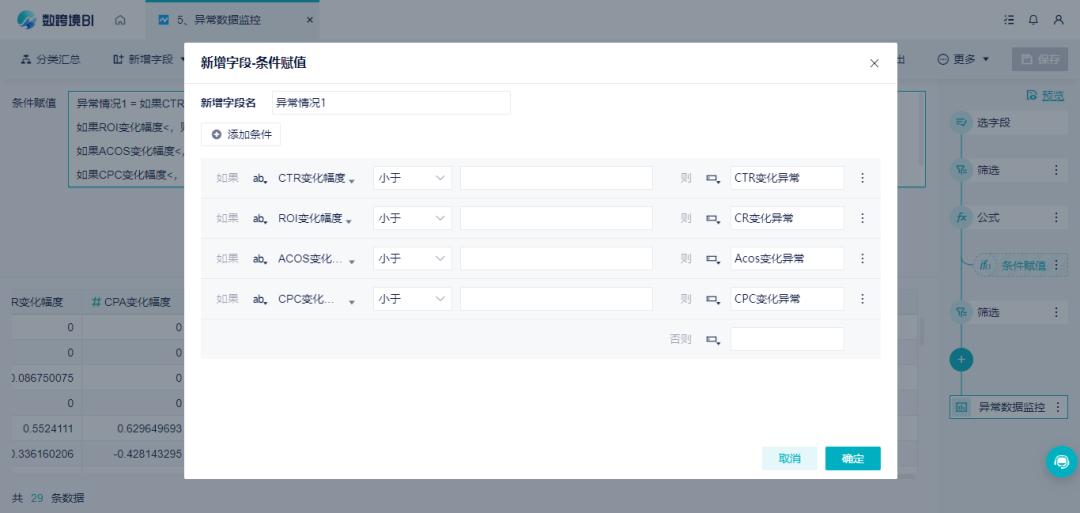Edit the Acos变化异常 result field
This screenshot has width=1080, height=513.
(x=787, y=259)
